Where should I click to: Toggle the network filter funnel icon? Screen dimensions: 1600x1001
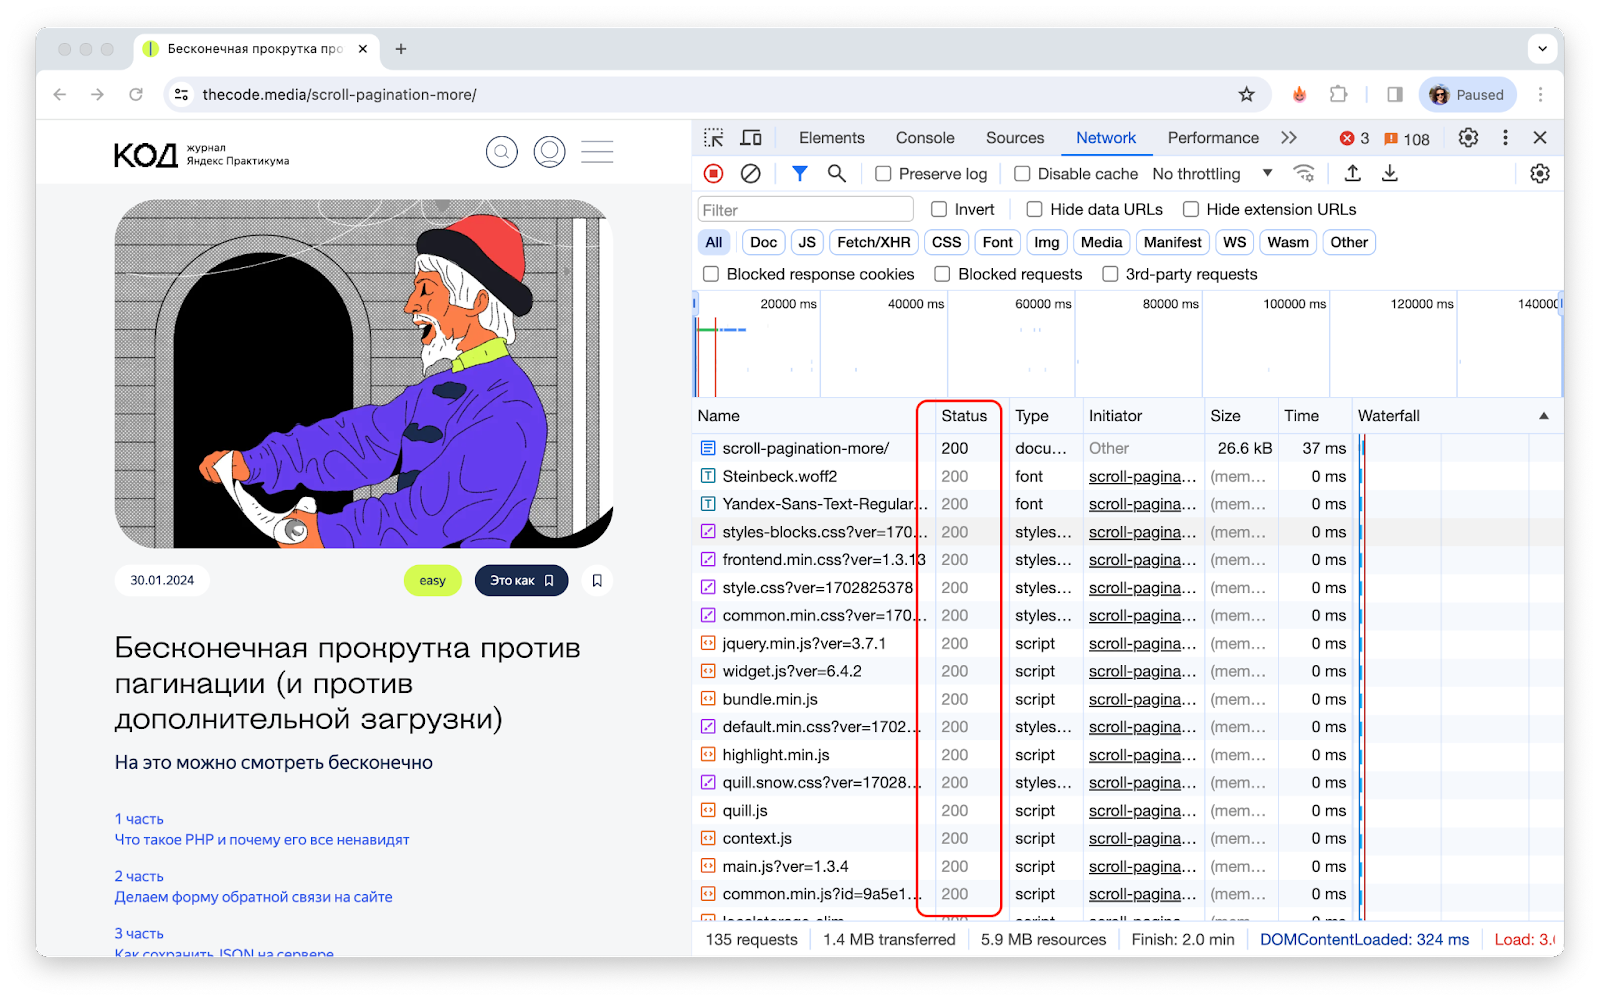pyautogui.click(x=799, y=174)
